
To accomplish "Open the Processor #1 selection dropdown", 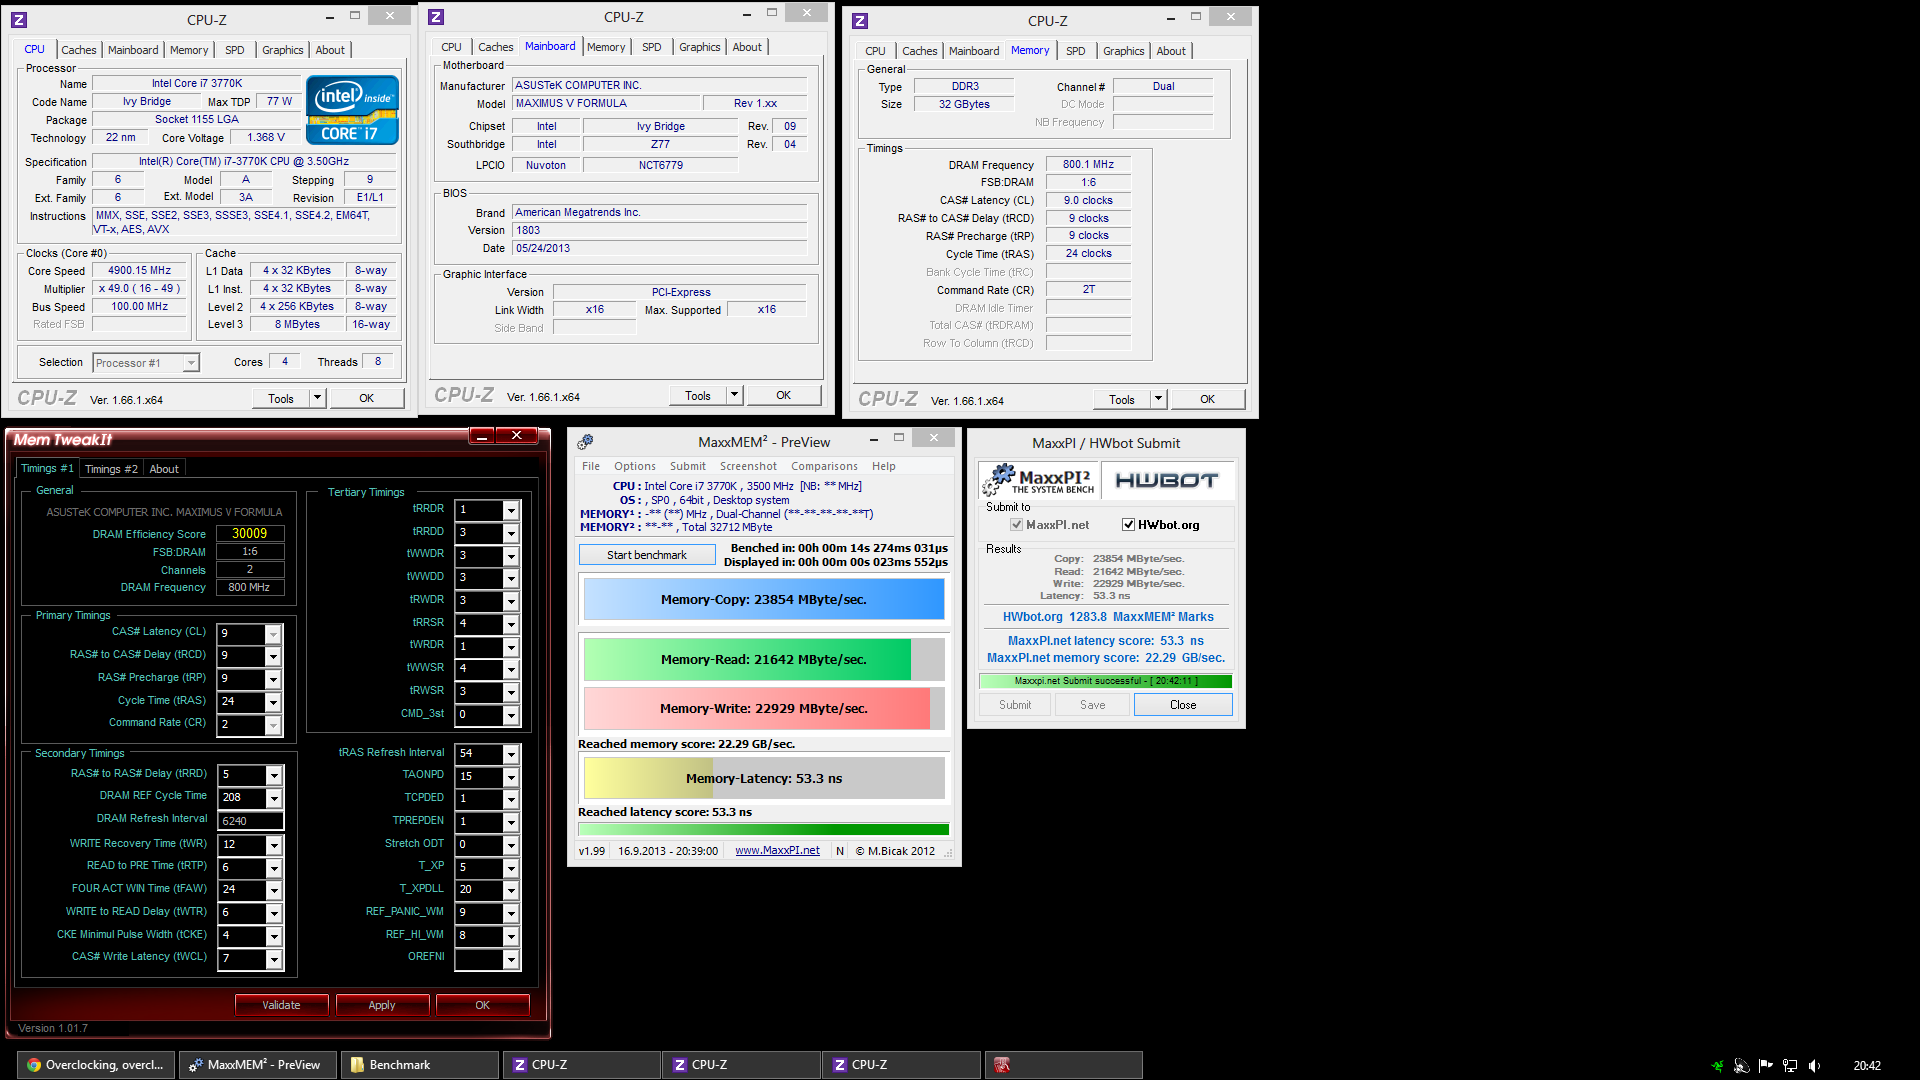I will coord(146,363).
